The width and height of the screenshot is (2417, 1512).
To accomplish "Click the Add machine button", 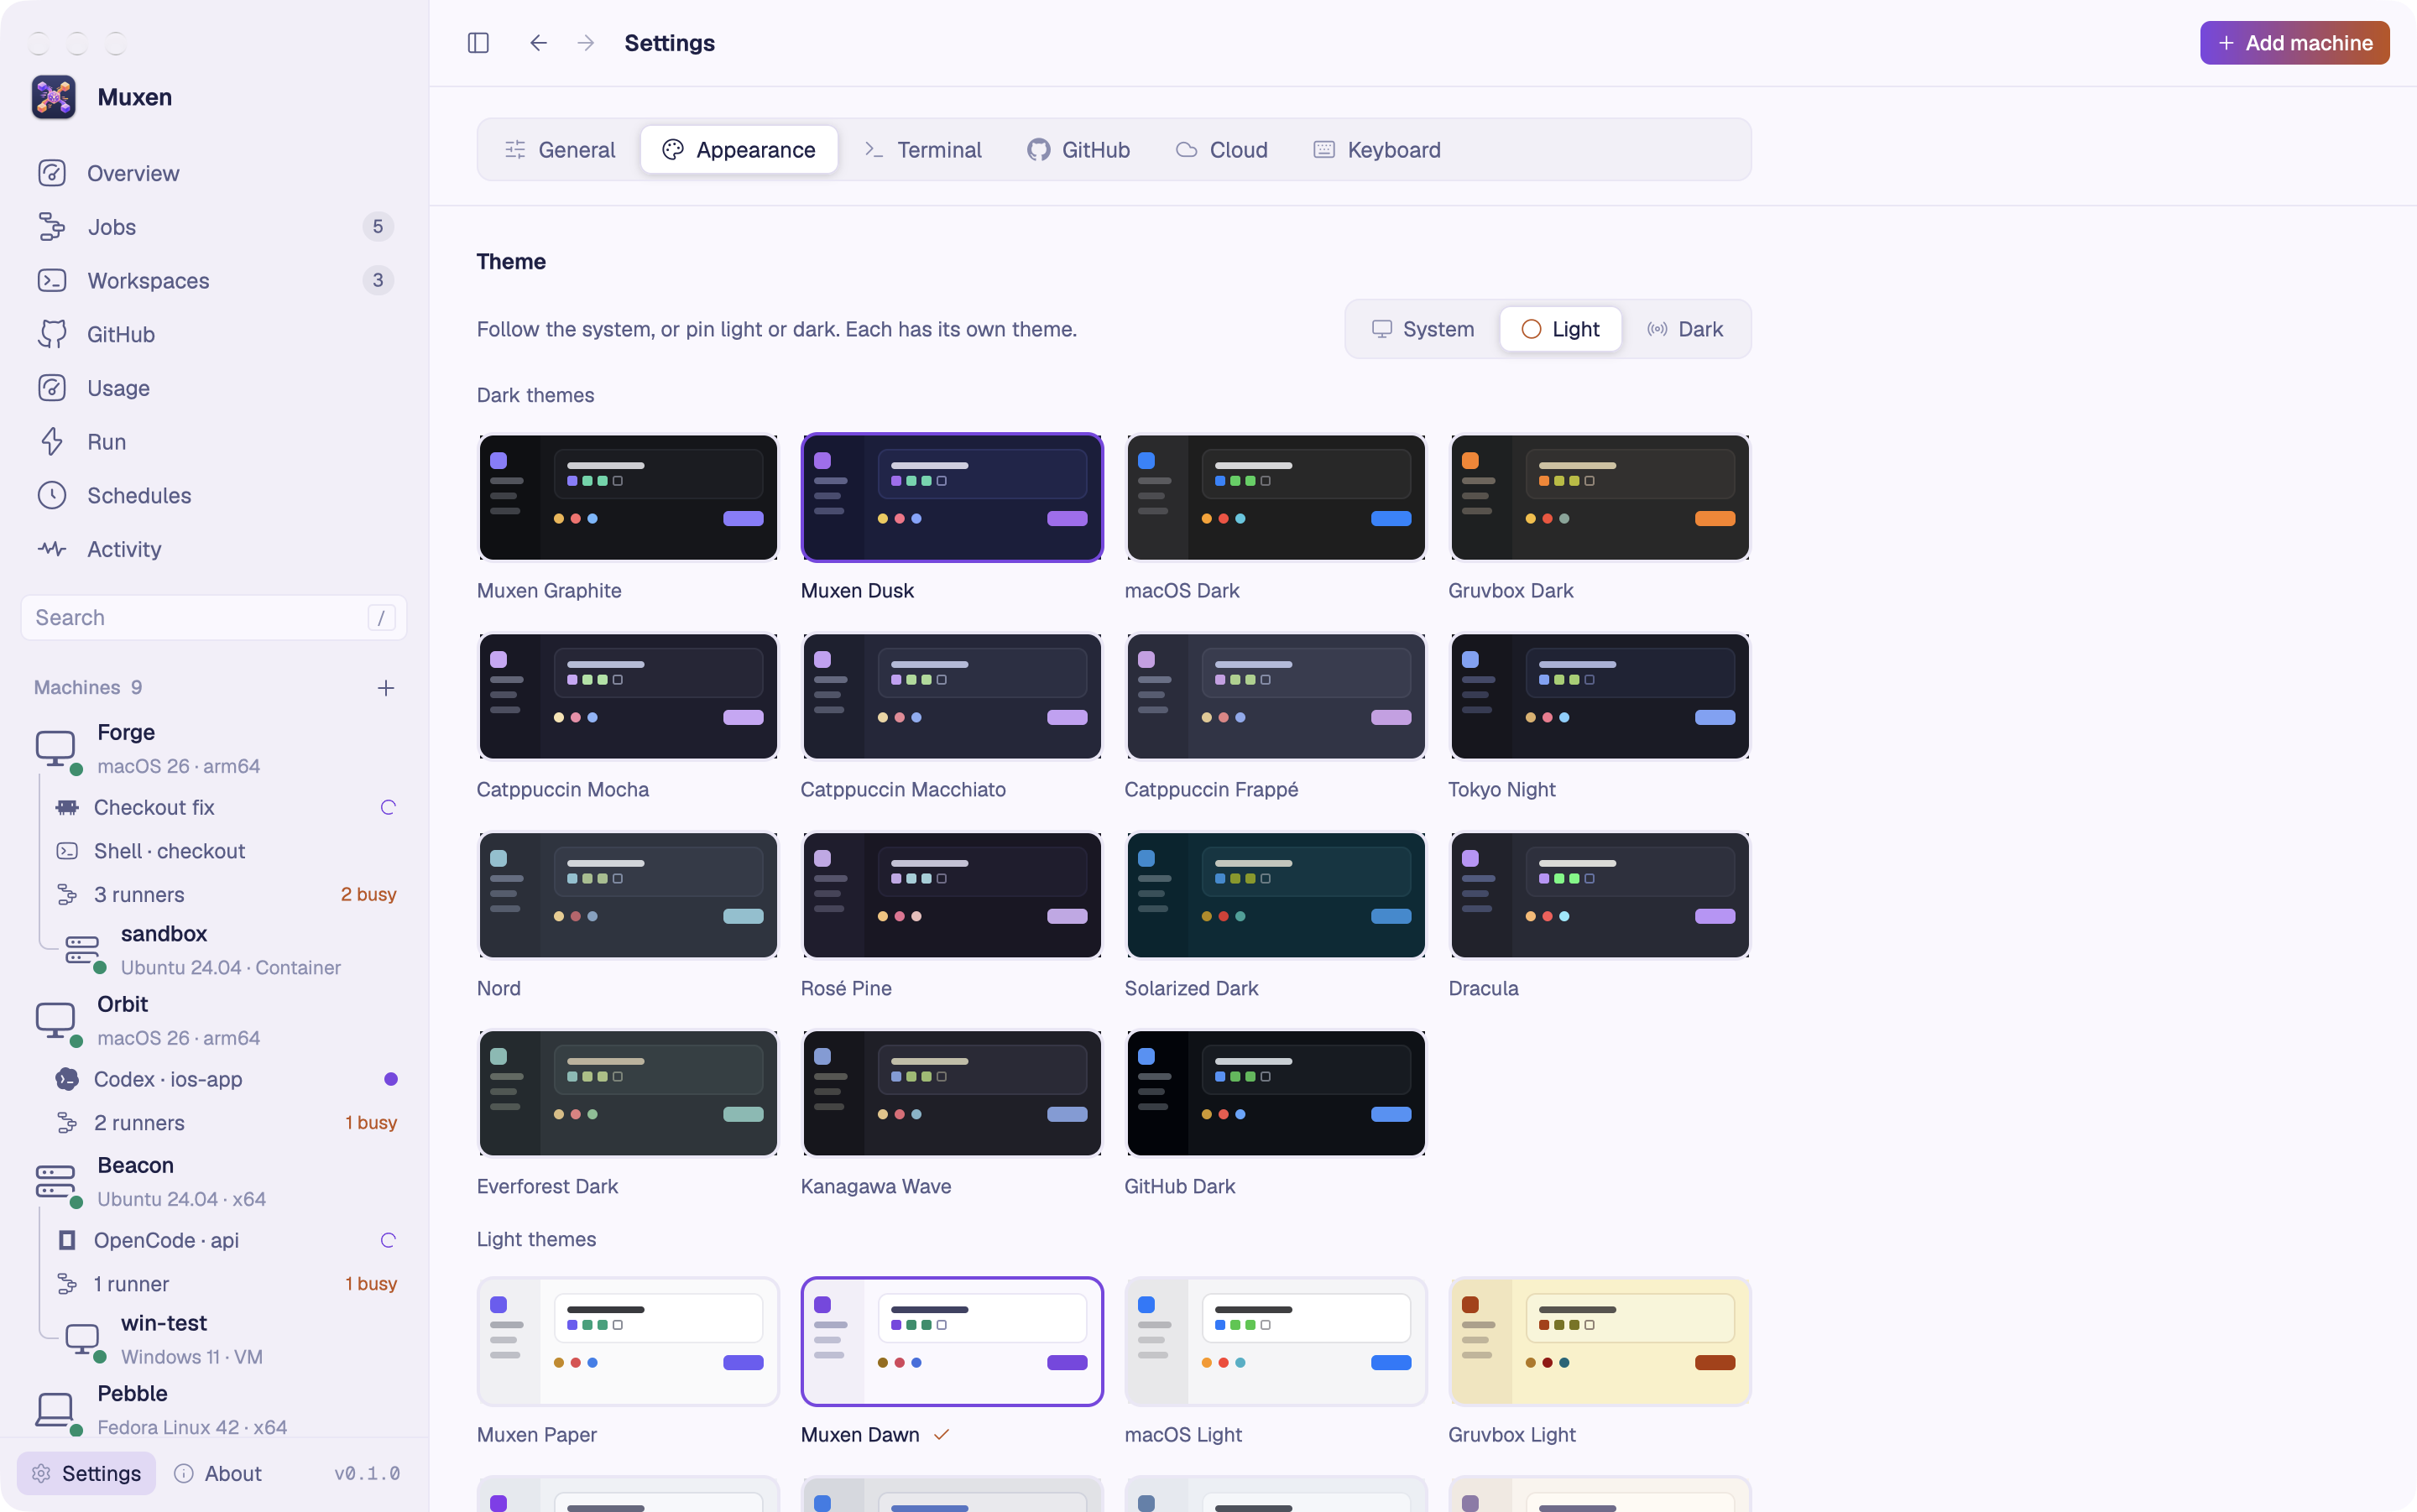I will click(2294, 43).
